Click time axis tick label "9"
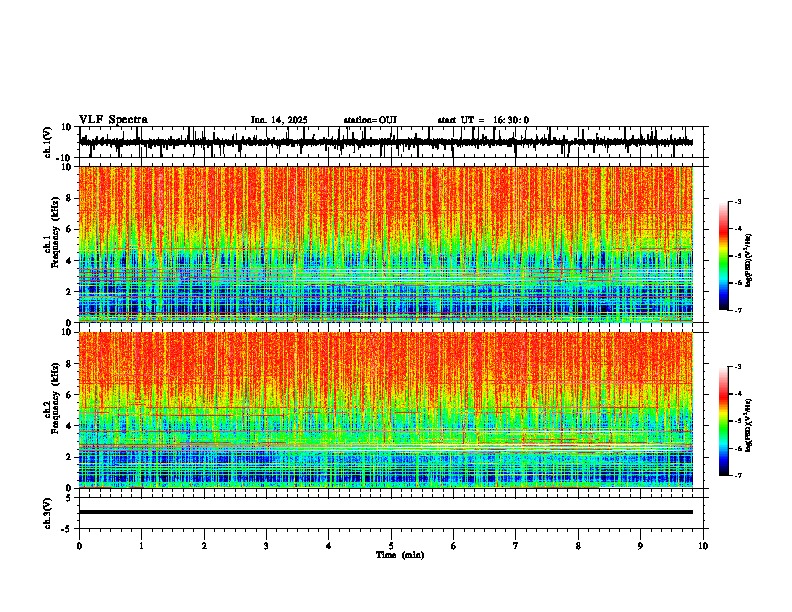 coord(640,546)
